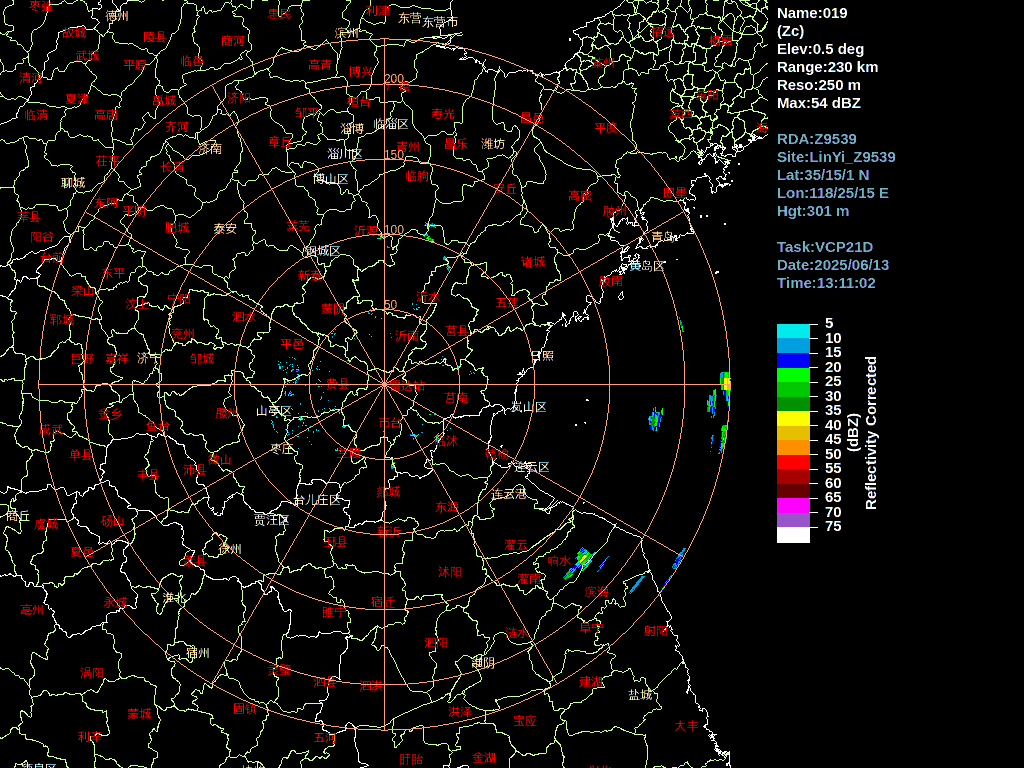This screenshot has height=768, width=1024.
Task: Click the "Time:13:11:02" text
Action: (825, 283)
